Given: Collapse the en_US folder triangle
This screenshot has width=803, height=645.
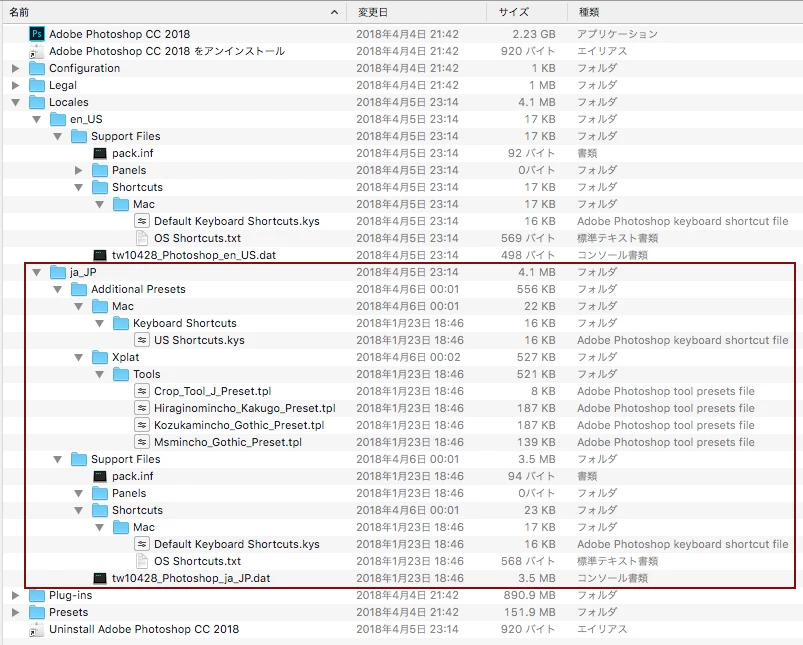Looking at the screenshot, I should tap(36, 119).
